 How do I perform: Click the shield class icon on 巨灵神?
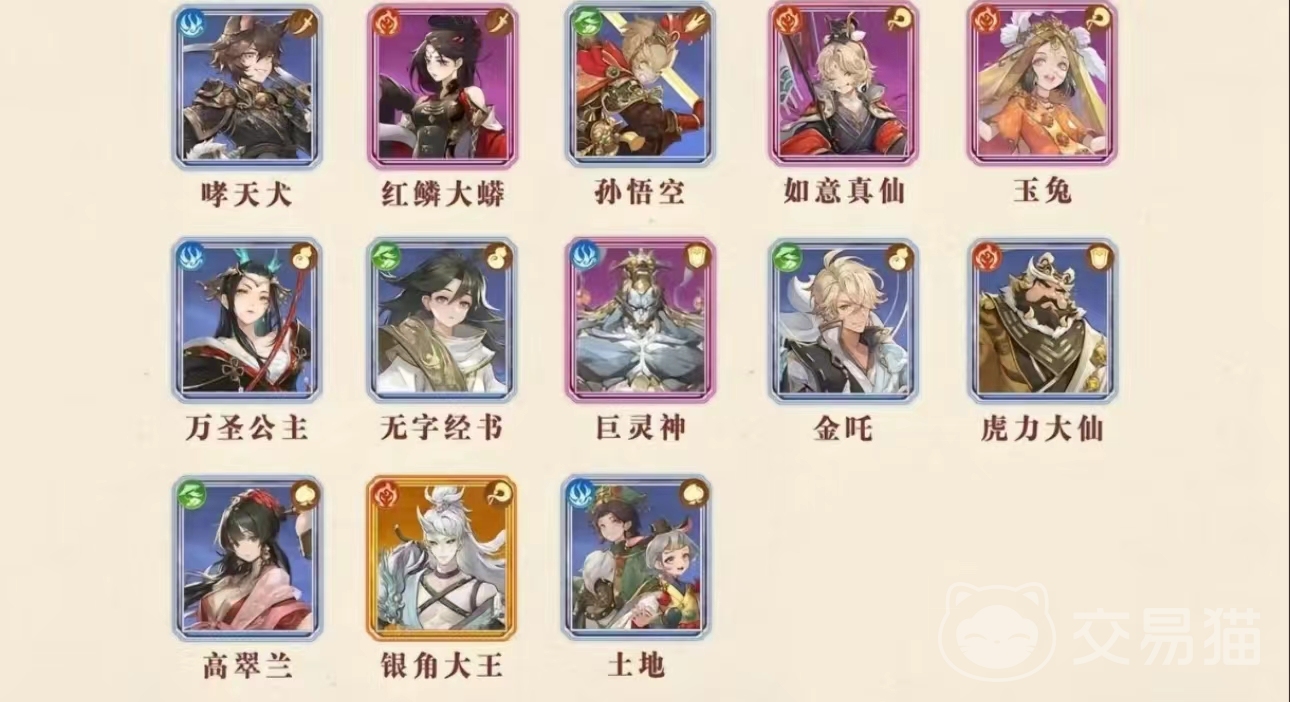pos(695,257)
